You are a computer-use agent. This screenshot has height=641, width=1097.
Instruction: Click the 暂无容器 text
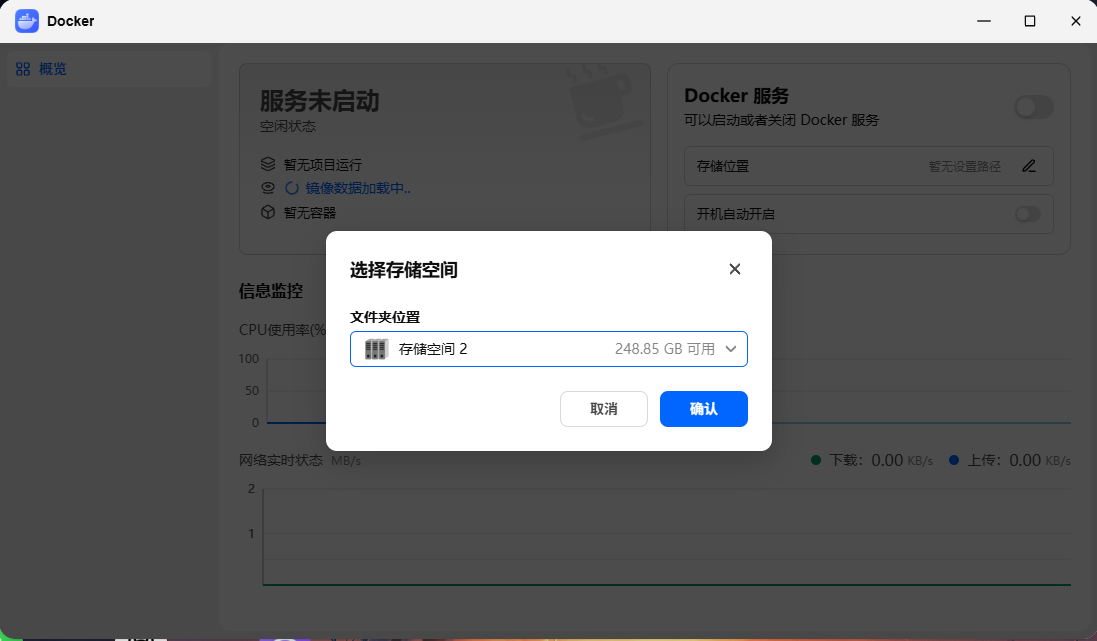310,213
